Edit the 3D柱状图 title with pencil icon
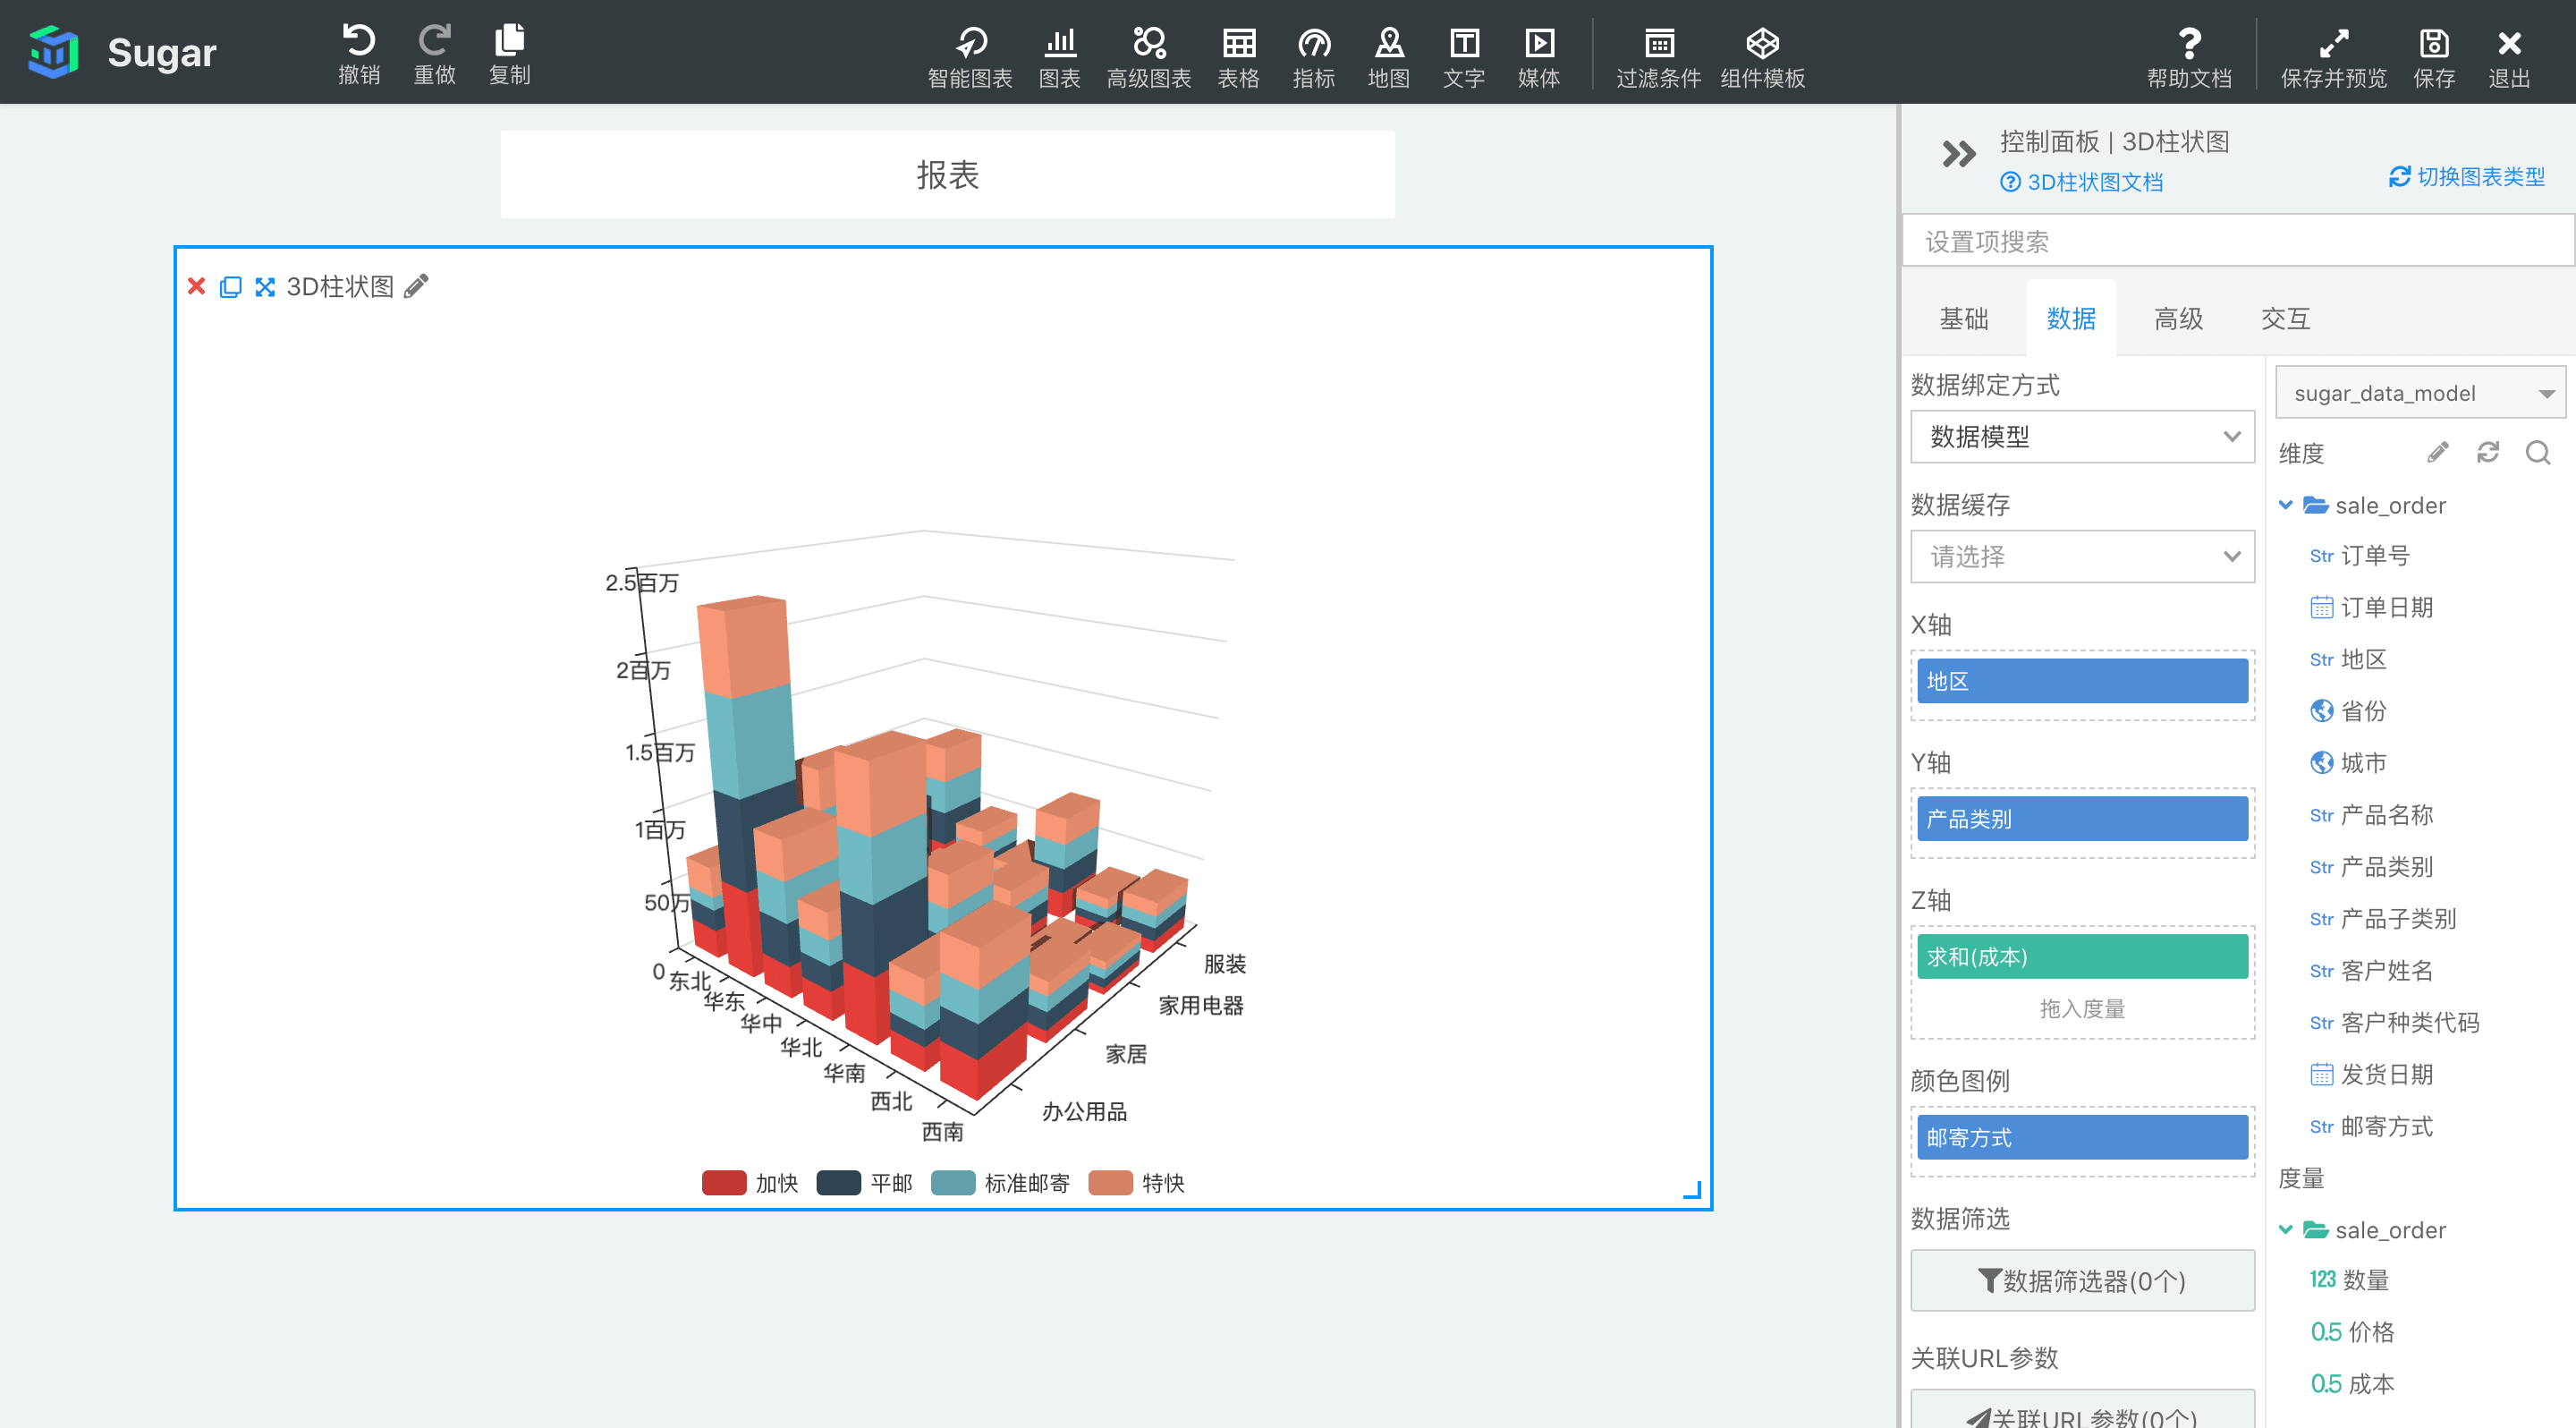 (x=417, y=286)
